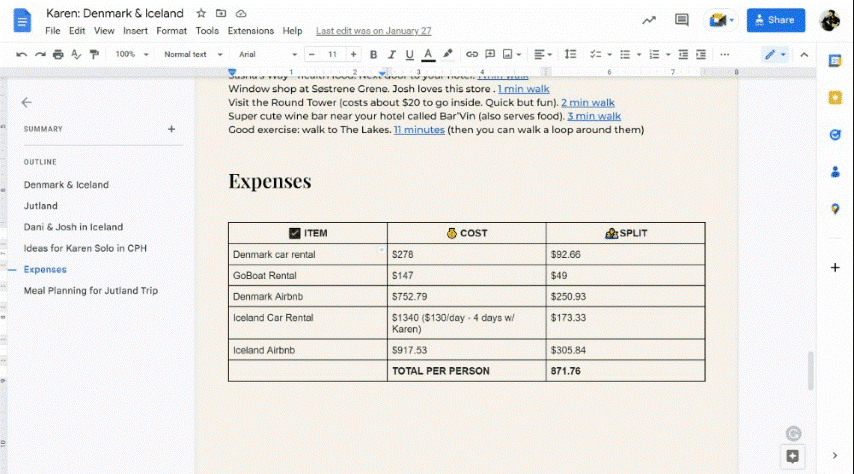Image resolution: width=854 pixels, height=474 pixels.
Task: Toggle italic formatting
Action: tap(392, 54)
